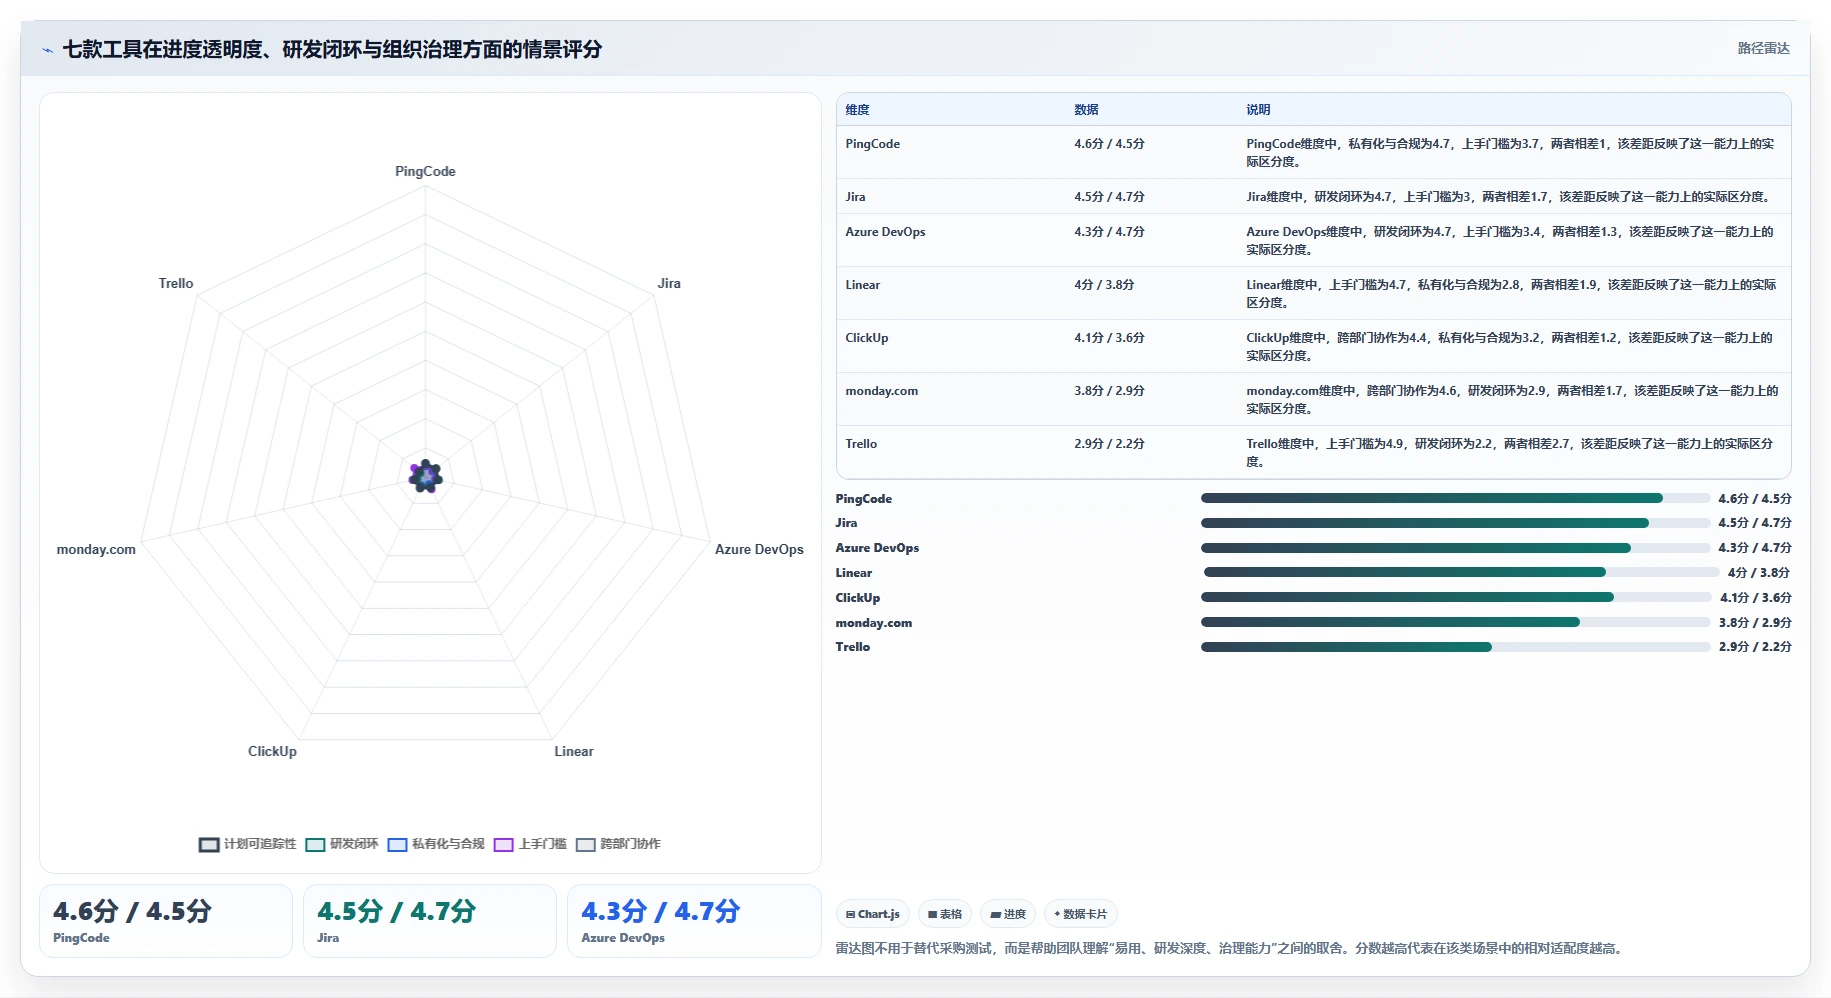The height and width of the screenshot is (998, 1831).
Task: Click the footer note starting 雷达图不用于替代采购测试
Action: tap(1230, 949)
